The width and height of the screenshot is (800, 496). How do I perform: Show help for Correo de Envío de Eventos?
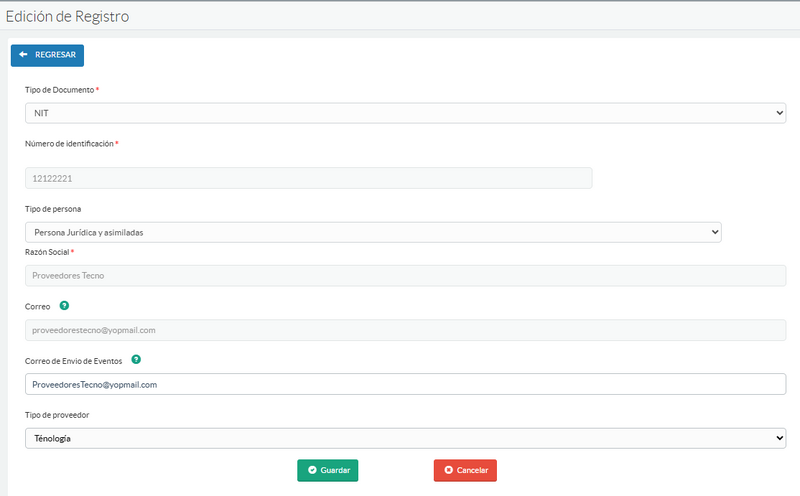tap(136, 359)
